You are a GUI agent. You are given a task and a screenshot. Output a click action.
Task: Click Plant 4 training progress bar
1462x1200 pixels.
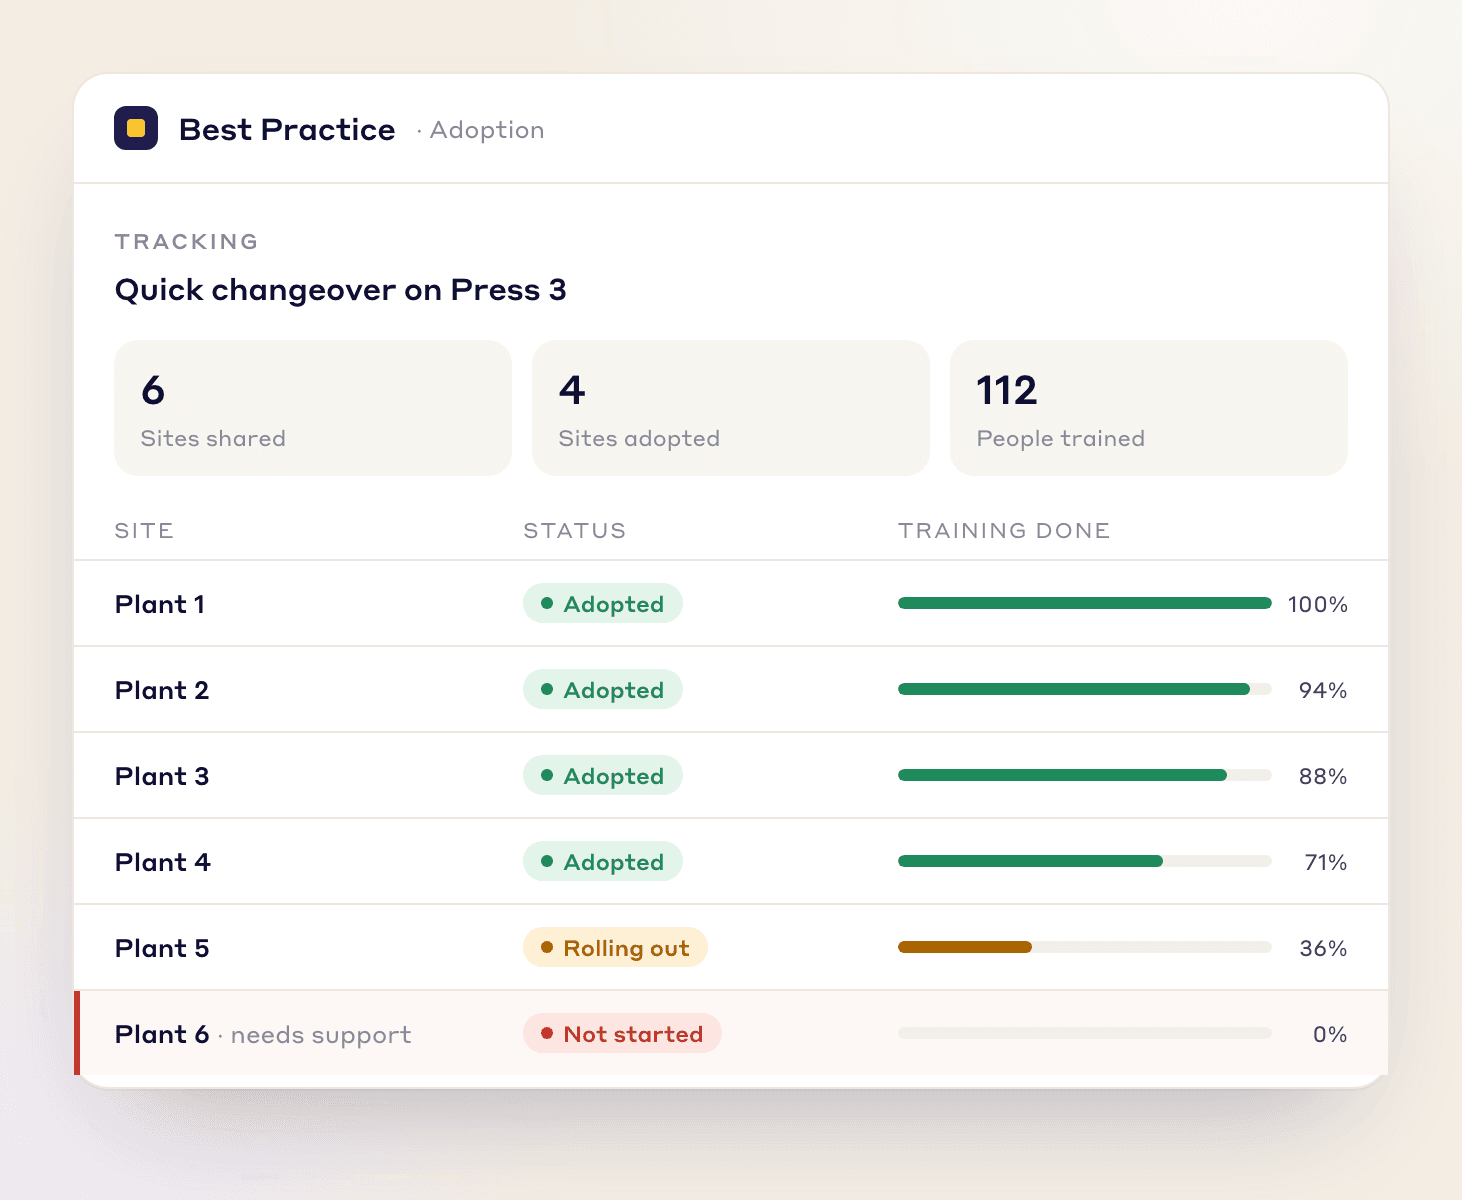point(1085,861)
